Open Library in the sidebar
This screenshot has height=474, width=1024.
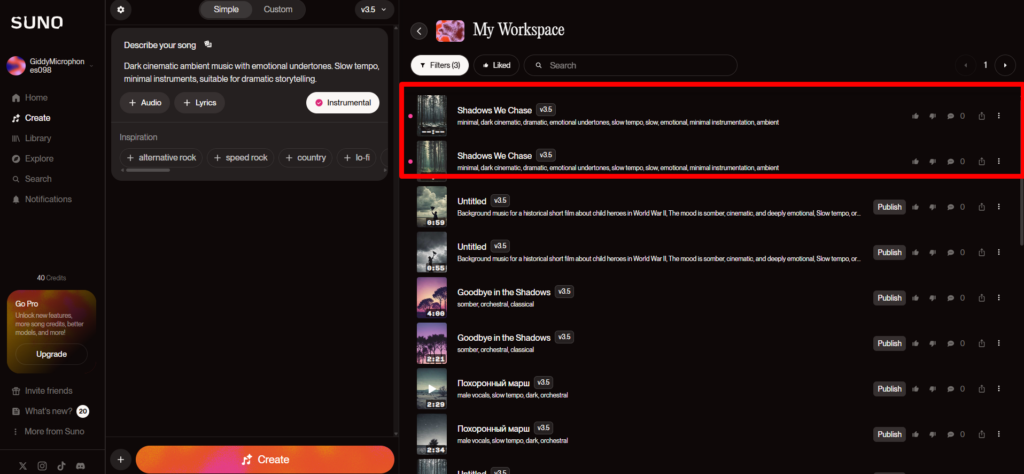coord(31,138)
